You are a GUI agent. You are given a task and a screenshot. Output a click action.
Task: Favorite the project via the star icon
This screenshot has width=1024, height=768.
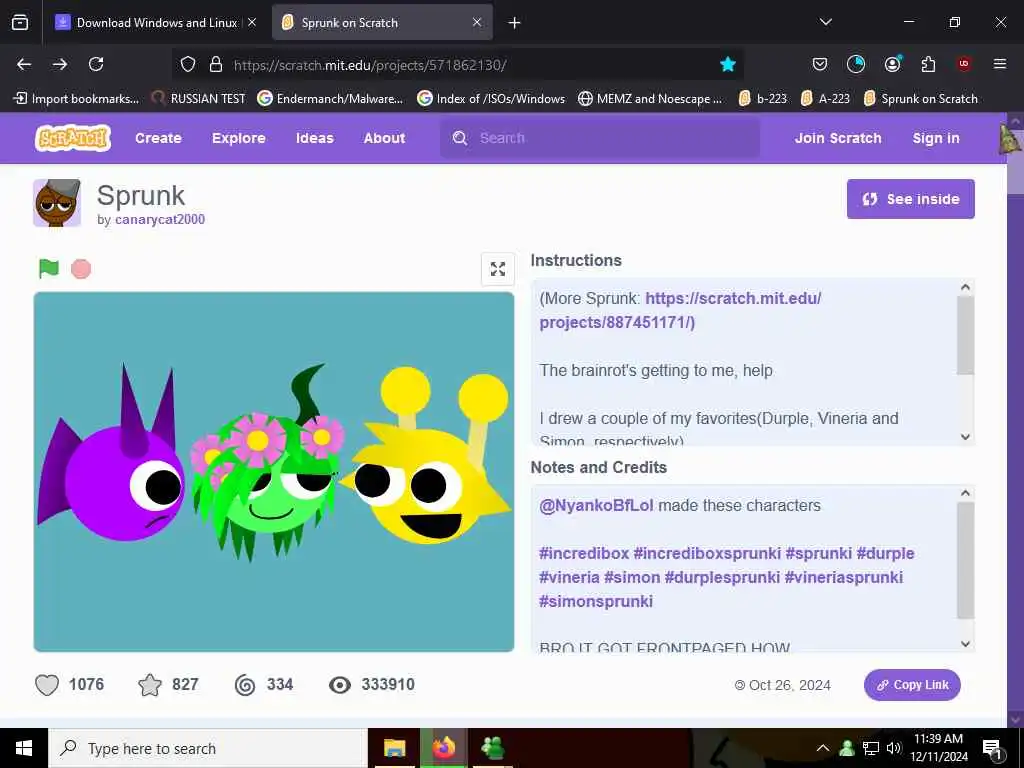click(150, 684)
